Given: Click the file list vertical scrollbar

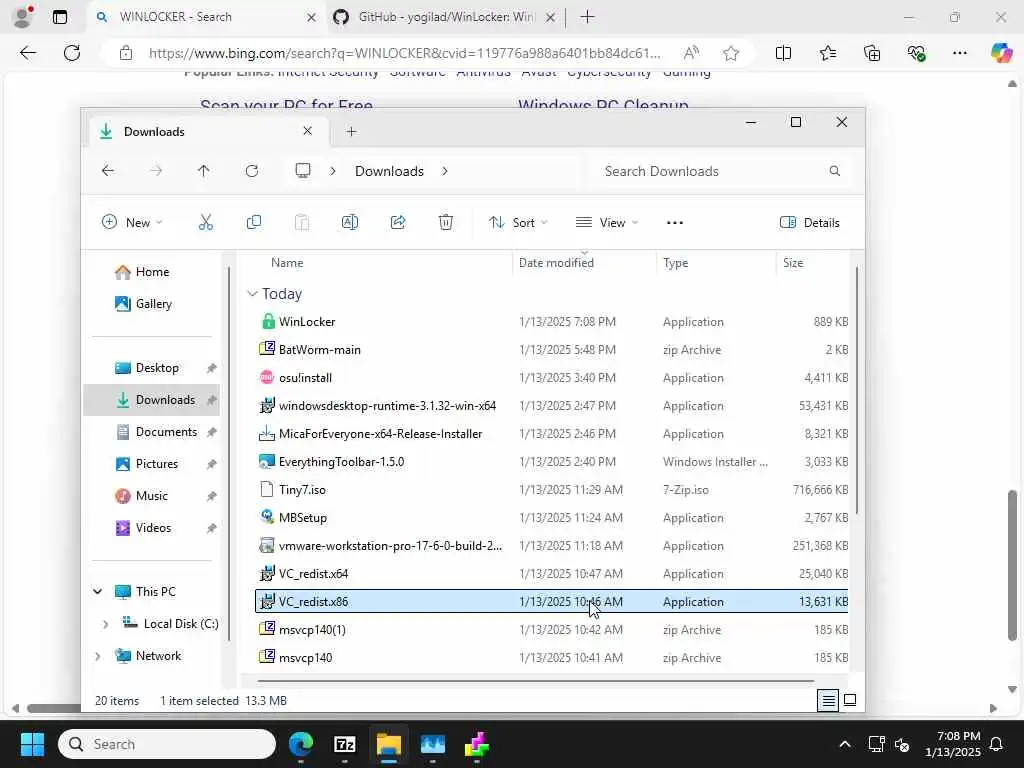Looking at the screenshot, I should [857, 391].
